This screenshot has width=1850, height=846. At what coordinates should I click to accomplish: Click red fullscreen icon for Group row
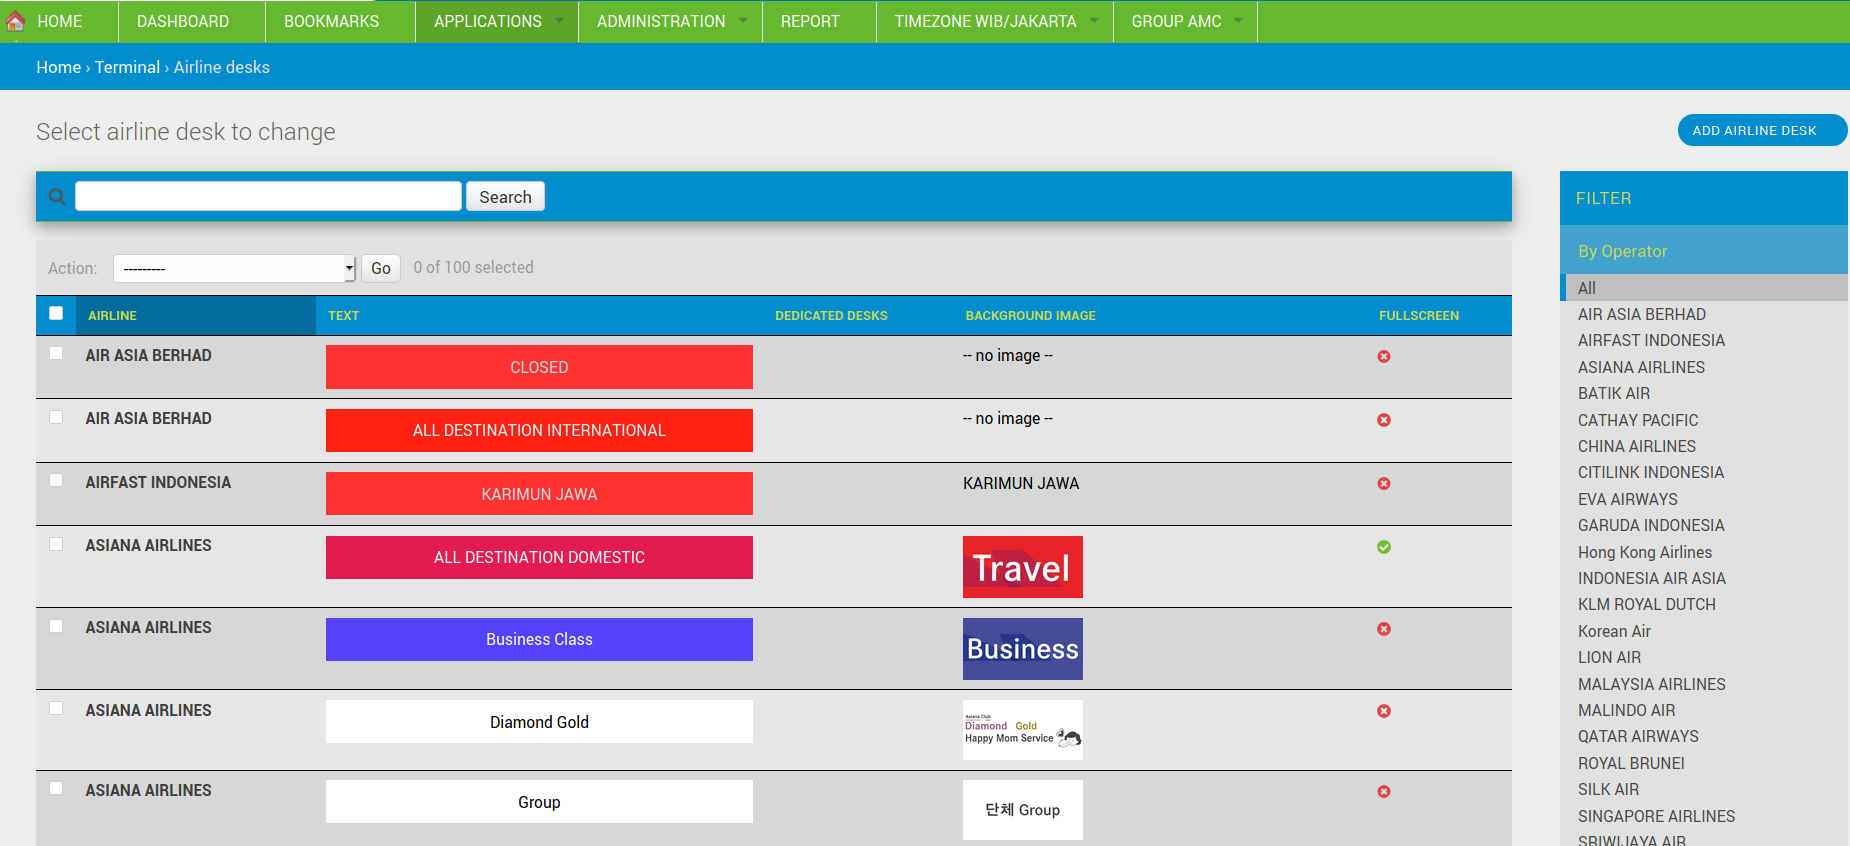(1384, 792)
